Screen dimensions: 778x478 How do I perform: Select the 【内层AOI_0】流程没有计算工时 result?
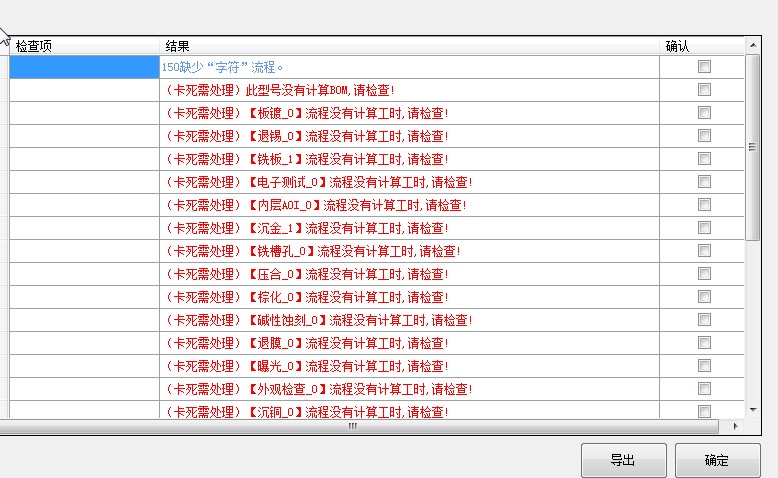click(x=356, y=205)
